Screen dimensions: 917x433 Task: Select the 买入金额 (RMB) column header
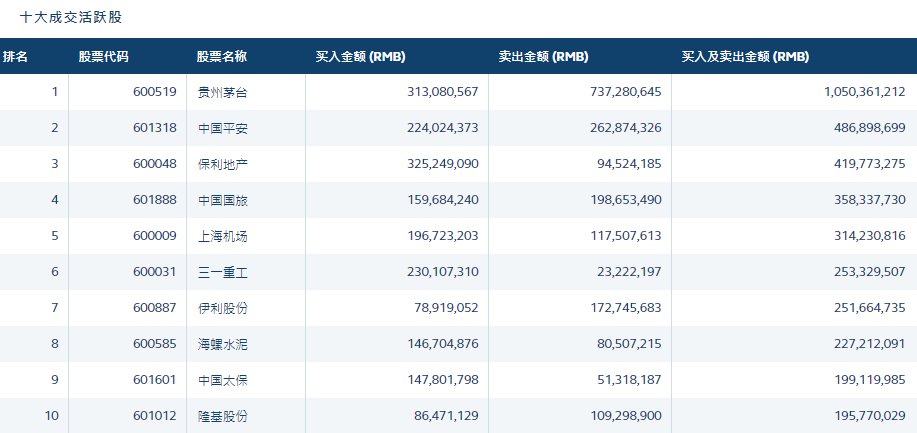360,57
